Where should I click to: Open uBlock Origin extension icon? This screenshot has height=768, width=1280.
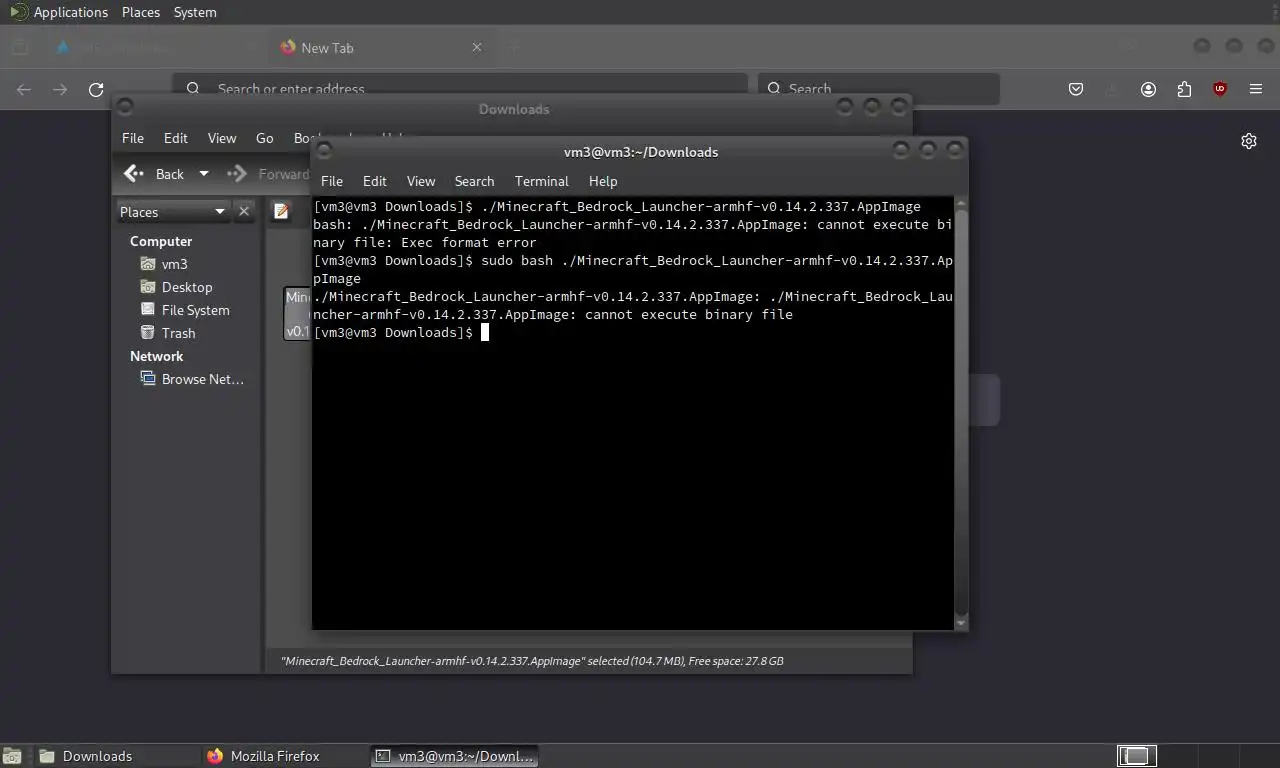pos(1220,89)
